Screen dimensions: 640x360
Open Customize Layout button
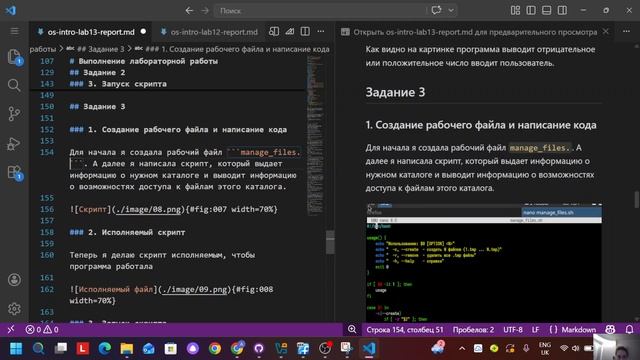coord(515,11)
